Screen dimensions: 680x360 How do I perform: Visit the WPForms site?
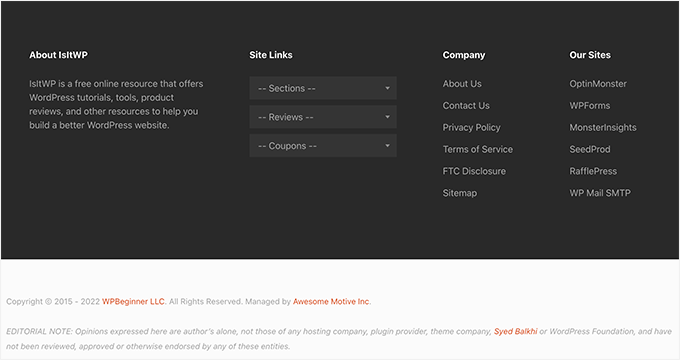pos(590,106)
